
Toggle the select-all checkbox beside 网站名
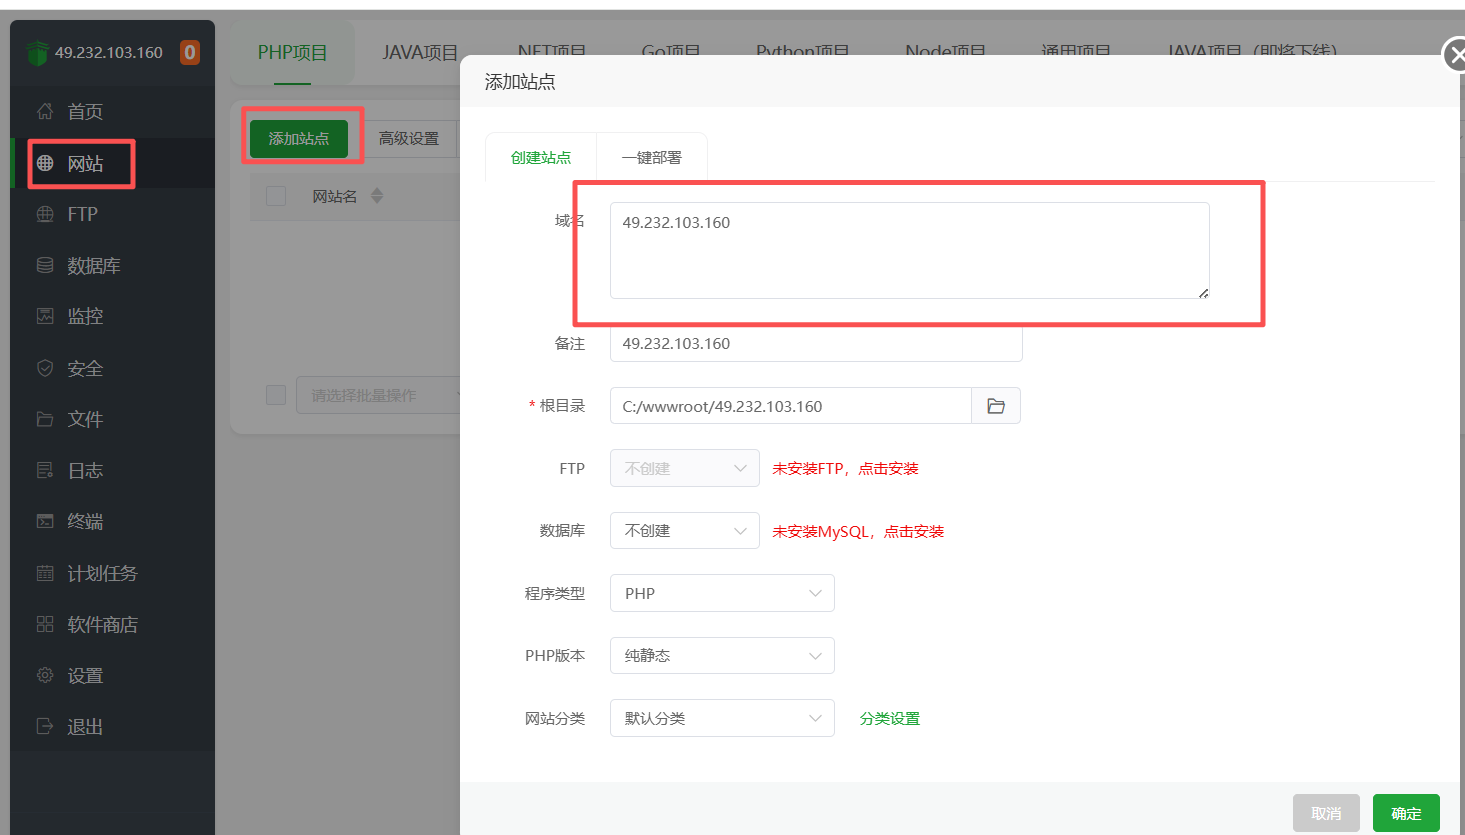[x=276, y=196]
